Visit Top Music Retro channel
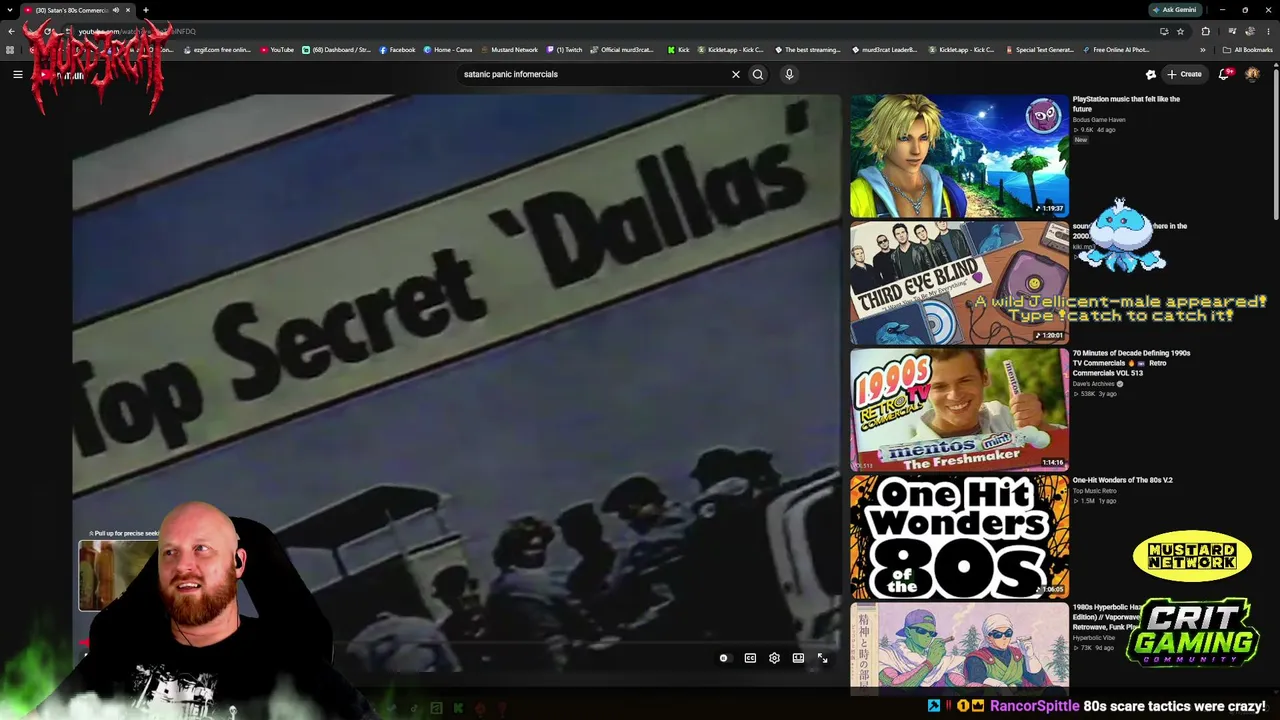Image resolution: width=1280 pixels, height=720 pixels. tap(1095, 491)
